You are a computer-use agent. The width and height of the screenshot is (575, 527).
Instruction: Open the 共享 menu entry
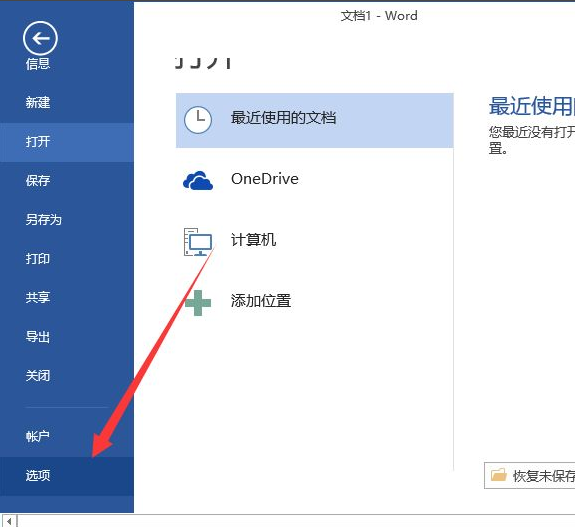click(x=38, y=297)
